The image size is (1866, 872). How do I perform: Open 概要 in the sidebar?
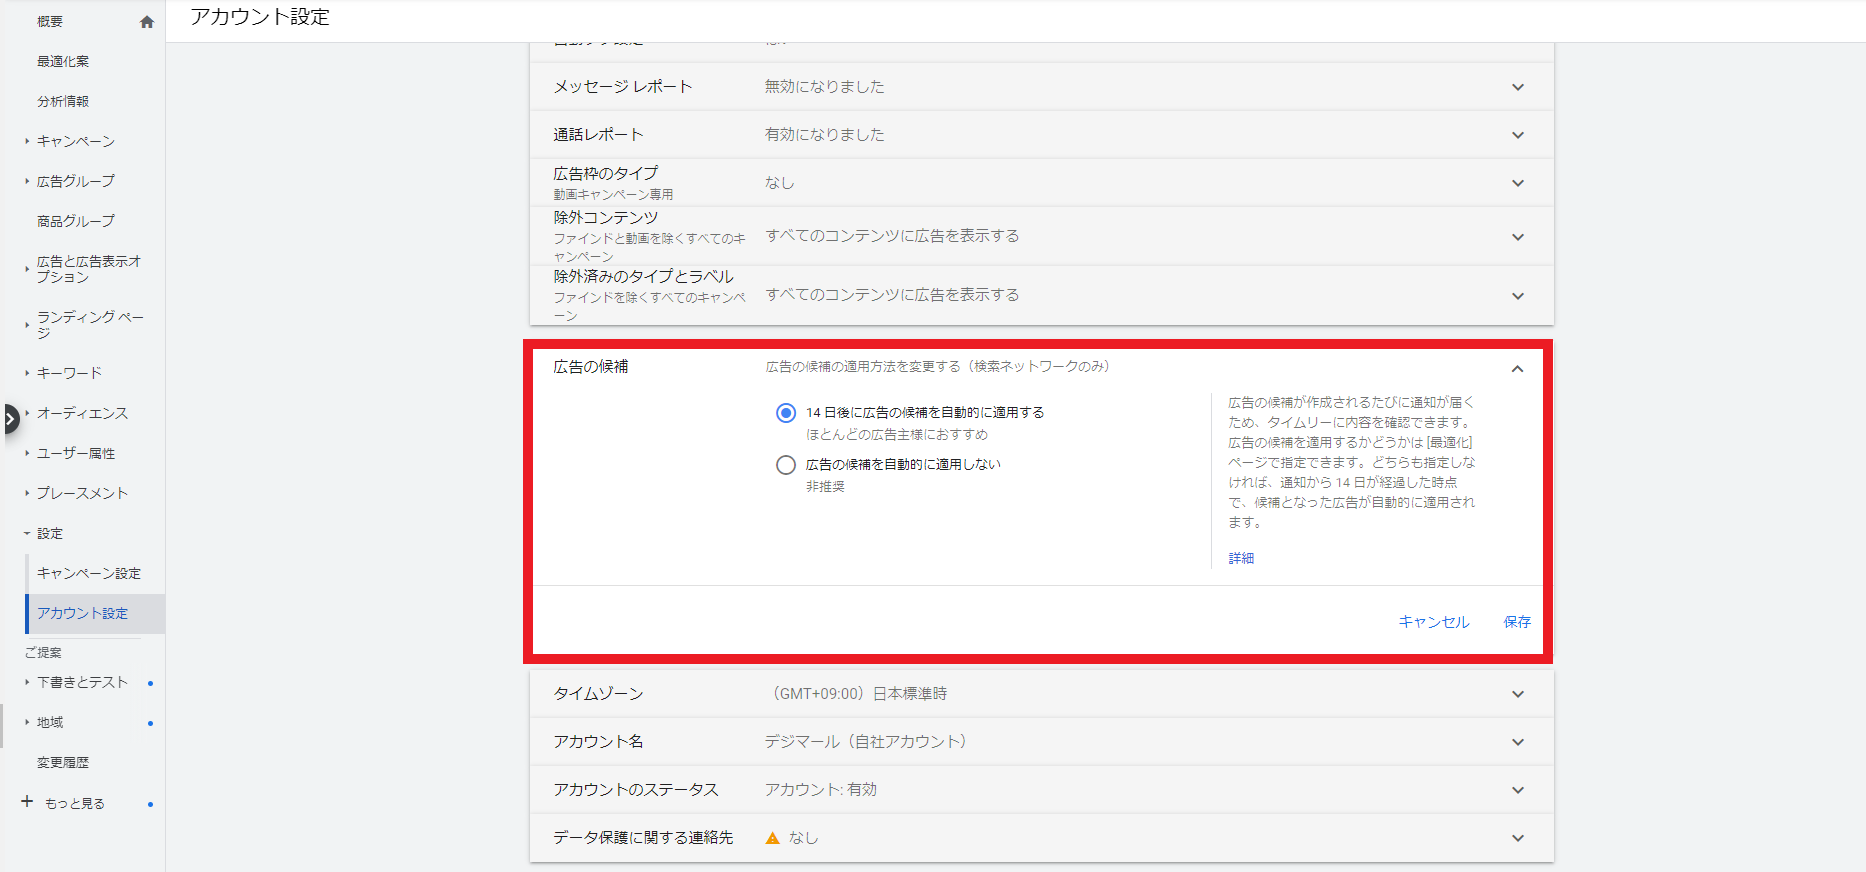point(50,21)
